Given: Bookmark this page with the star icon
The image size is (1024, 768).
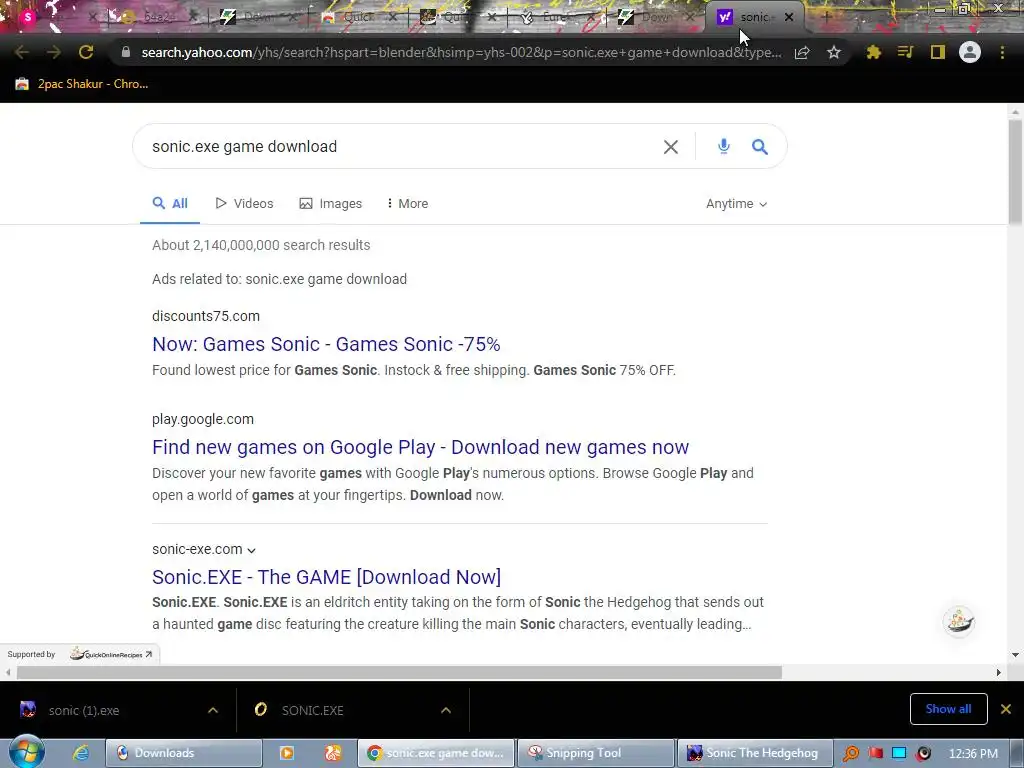Looking at the screenshot, I should [x=833, y=52].
